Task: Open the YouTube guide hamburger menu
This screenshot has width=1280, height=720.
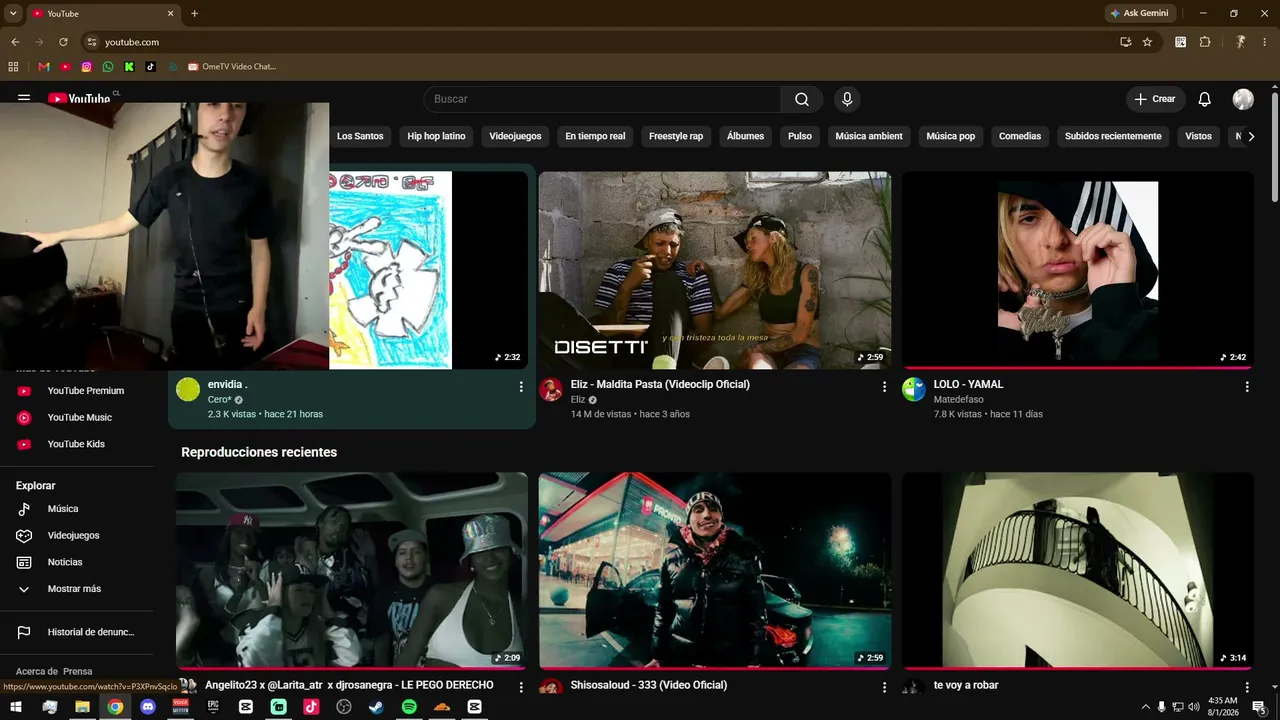Action: point(24,99)
